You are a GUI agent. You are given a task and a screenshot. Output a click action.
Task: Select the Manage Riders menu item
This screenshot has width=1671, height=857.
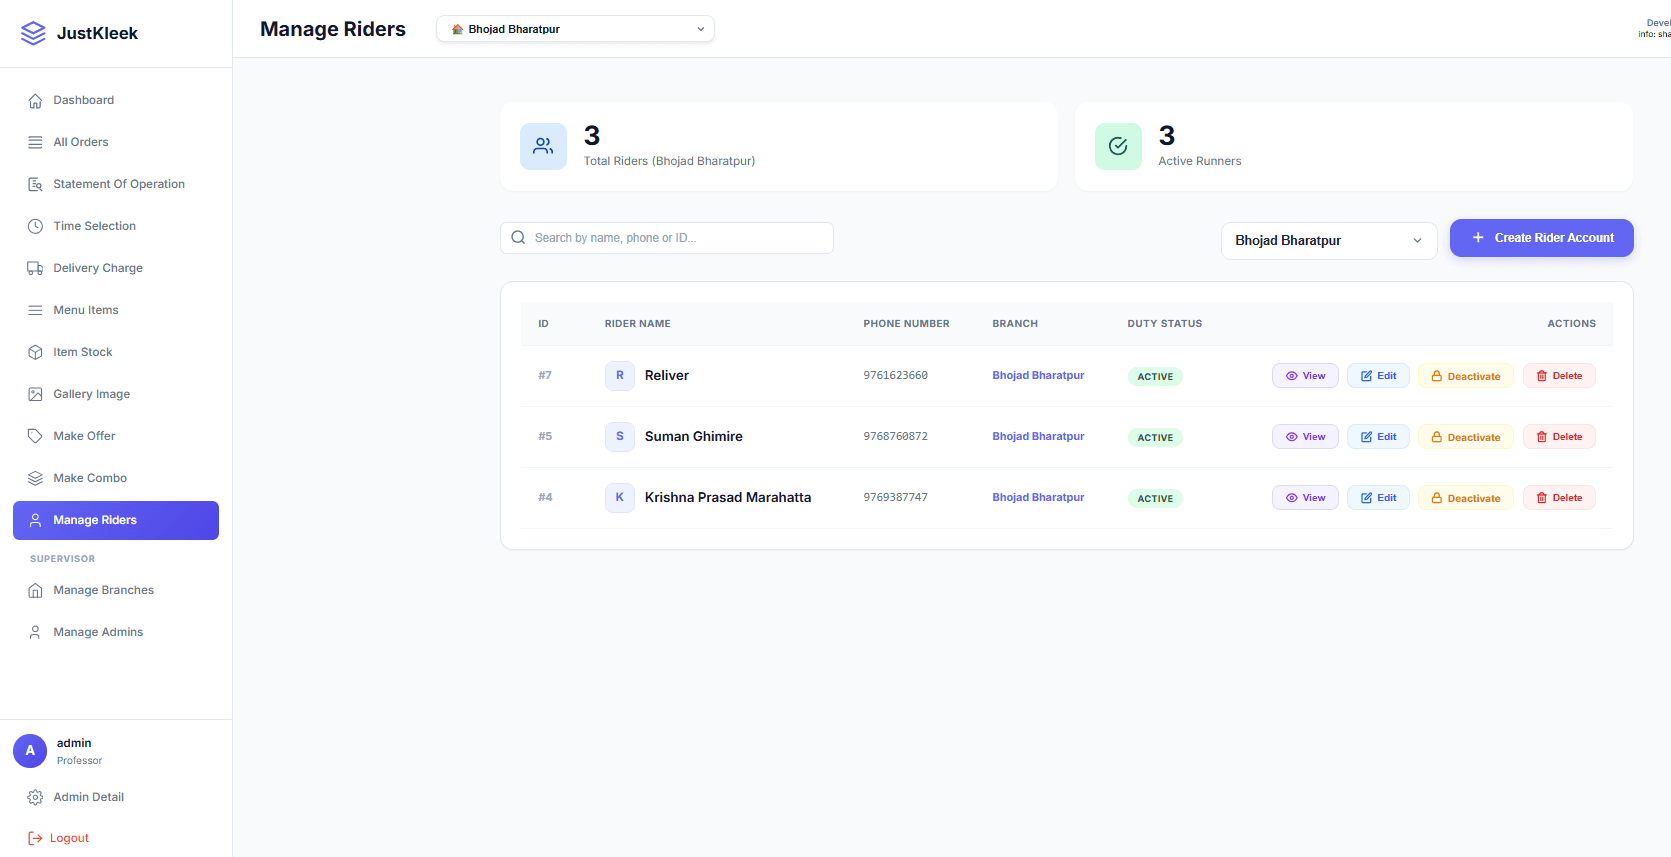[116, 520]
